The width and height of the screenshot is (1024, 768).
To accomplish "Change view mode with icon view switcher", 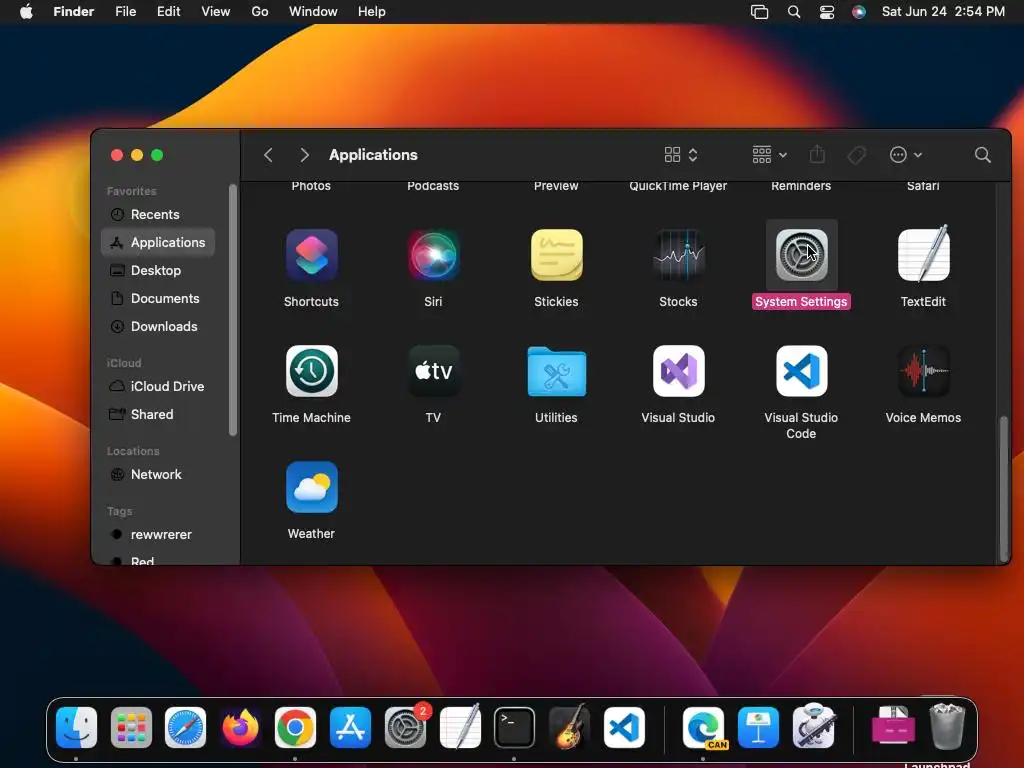I will pos(681,155).
